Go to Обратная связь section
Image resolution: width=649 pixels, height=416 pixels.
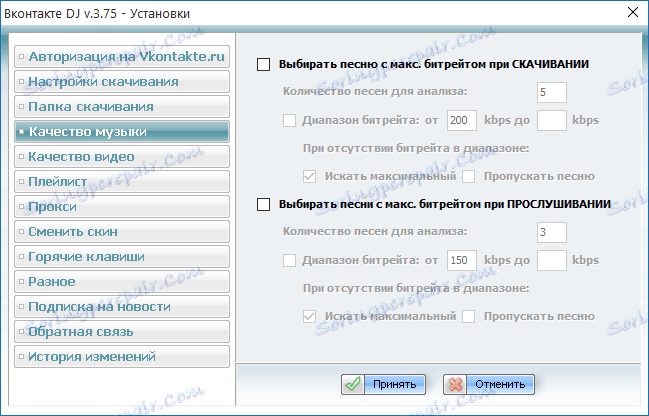pos(122,332)
